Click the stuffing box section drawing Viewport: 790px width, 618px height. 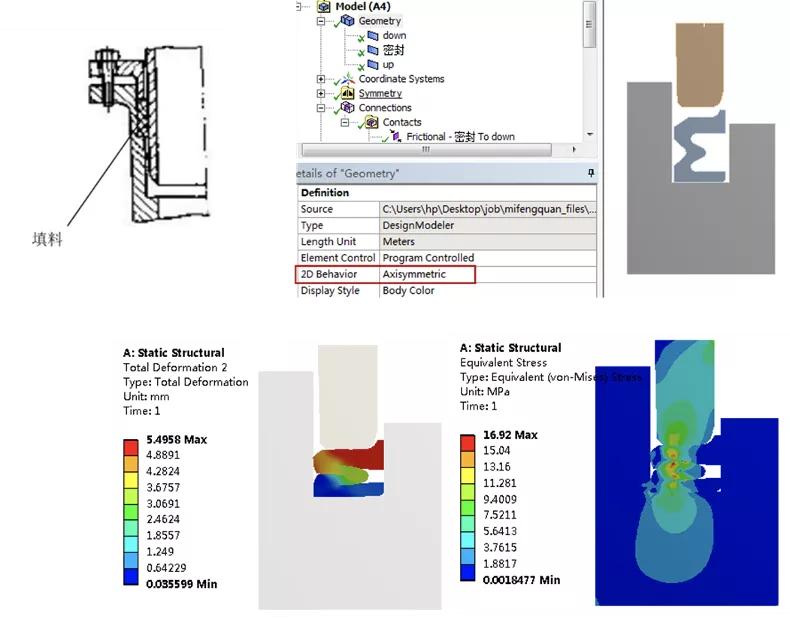149,135
